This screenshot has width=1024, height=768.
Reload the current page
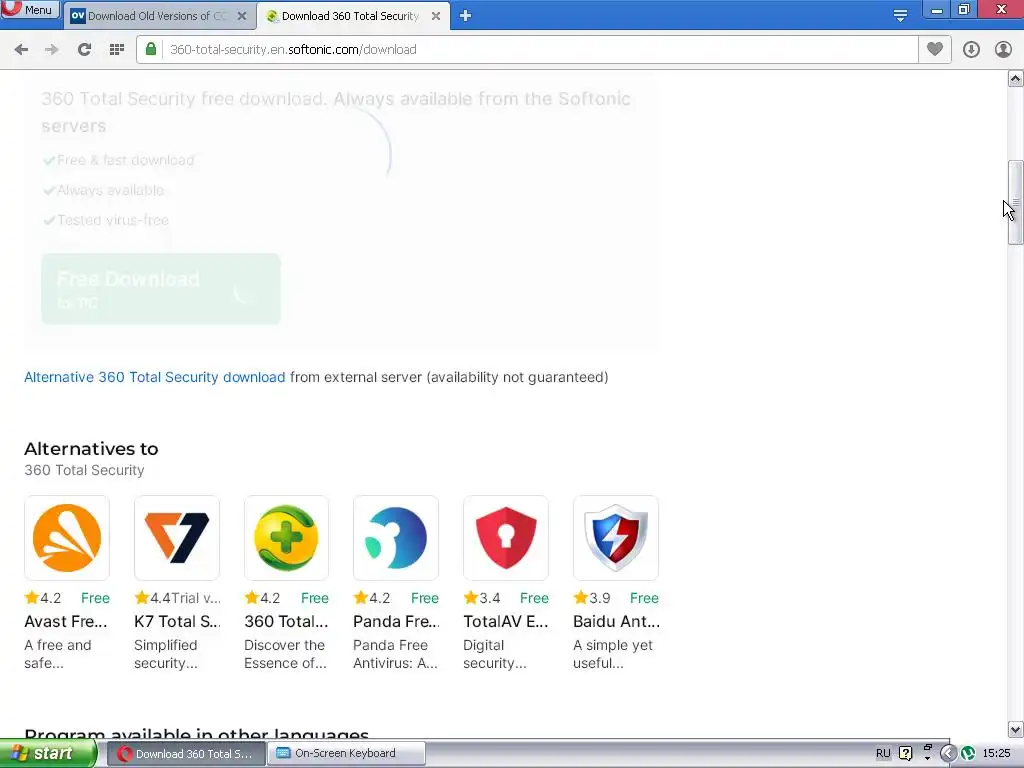click(x=84, y=50)
